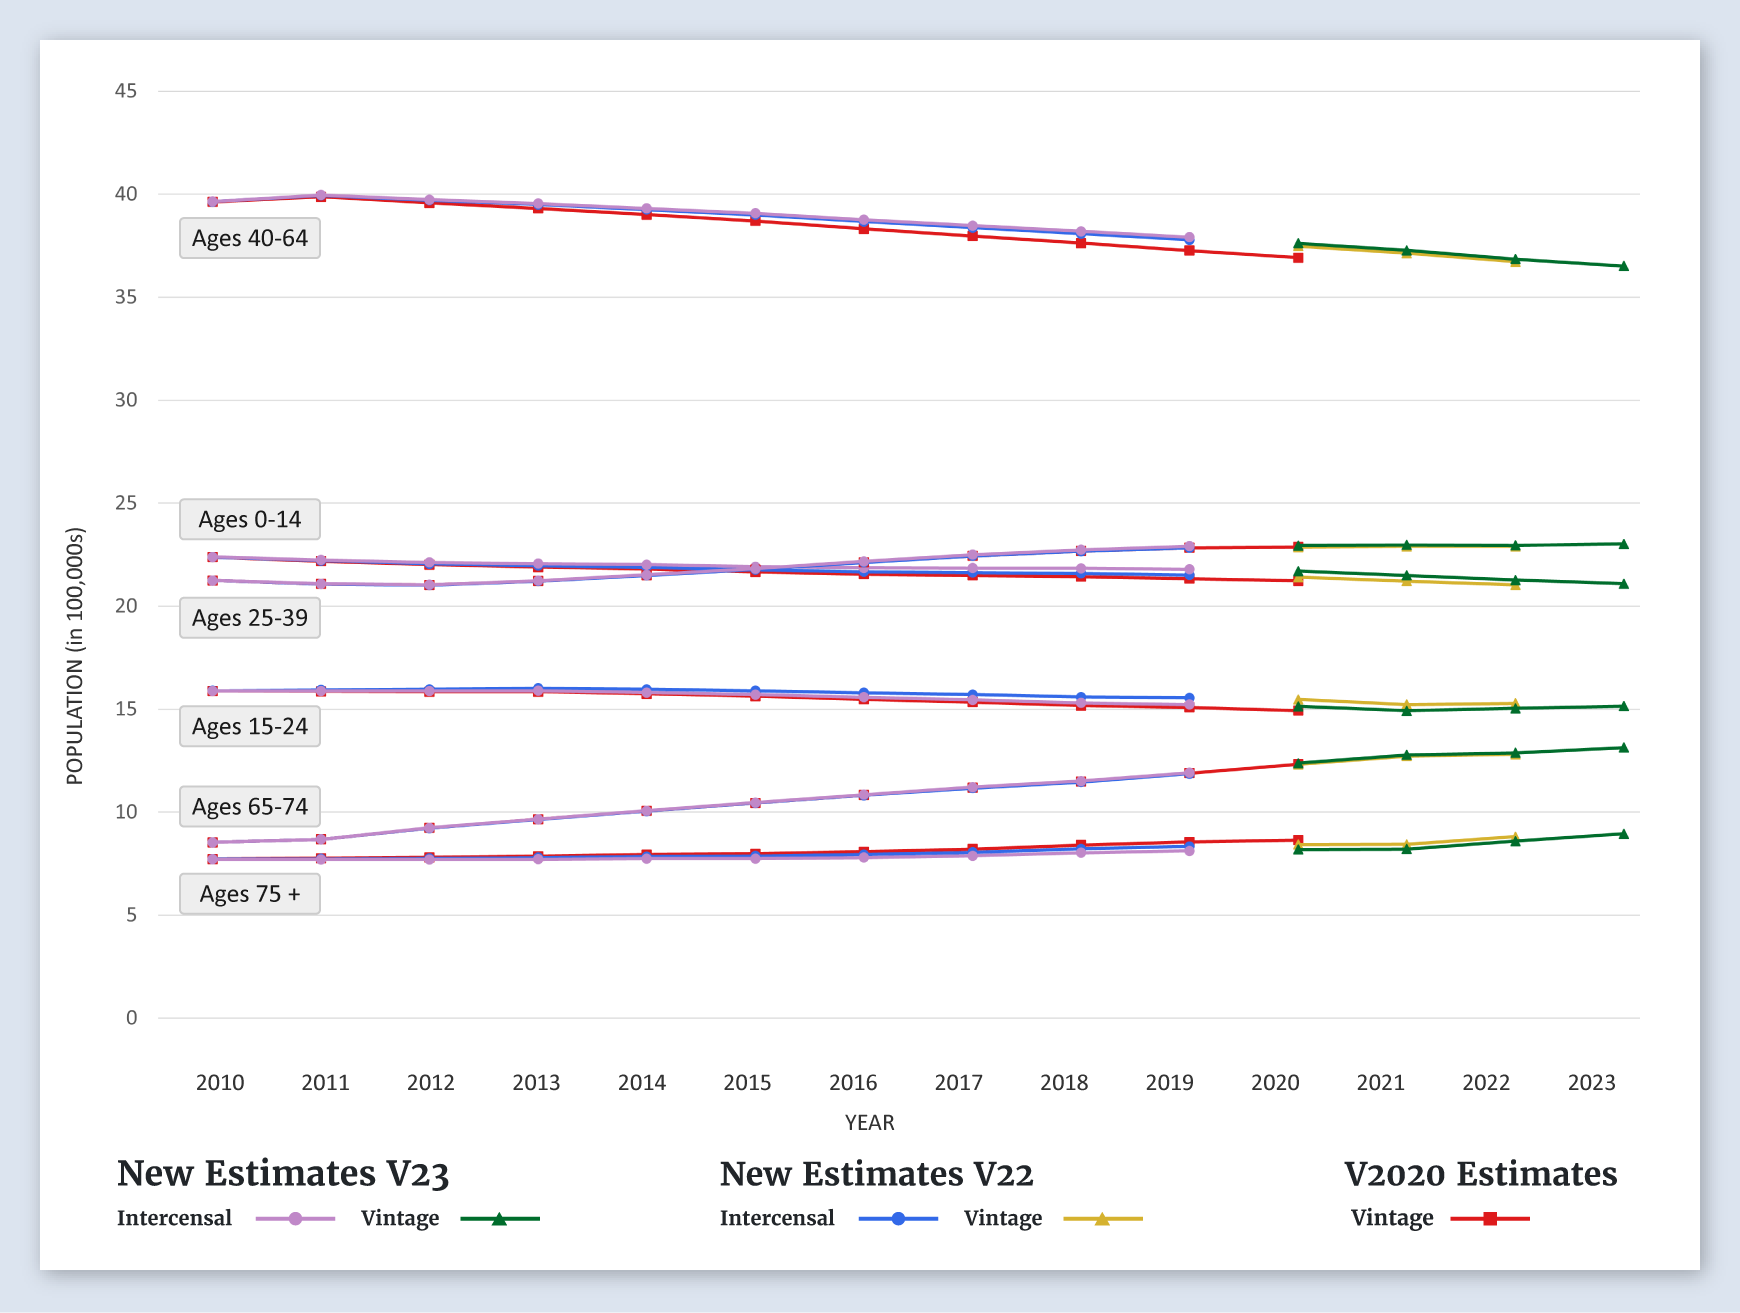
Task: Click the red V2020 Vintage square legend marker
Action: point(1490,1219)
